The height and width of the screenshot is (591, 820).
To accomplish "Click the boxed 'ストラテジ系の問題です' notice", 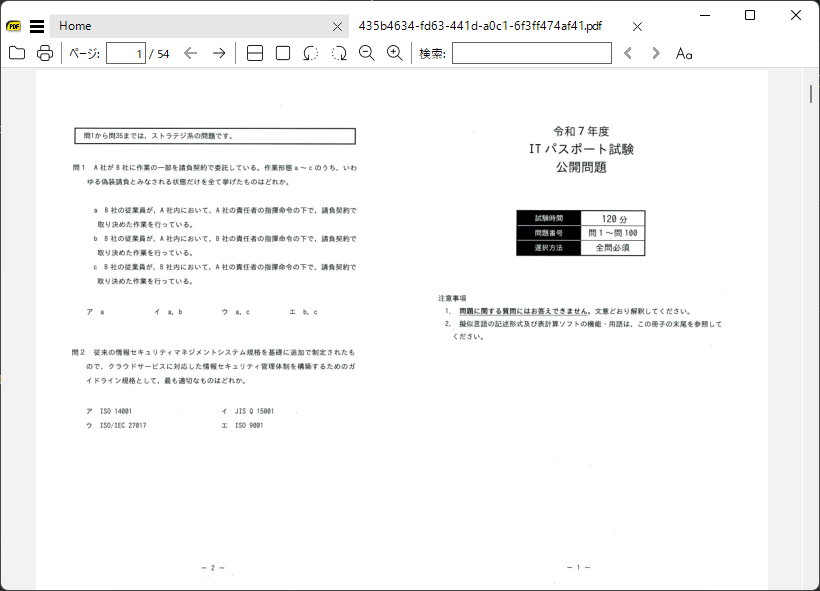I will [215, 136].
